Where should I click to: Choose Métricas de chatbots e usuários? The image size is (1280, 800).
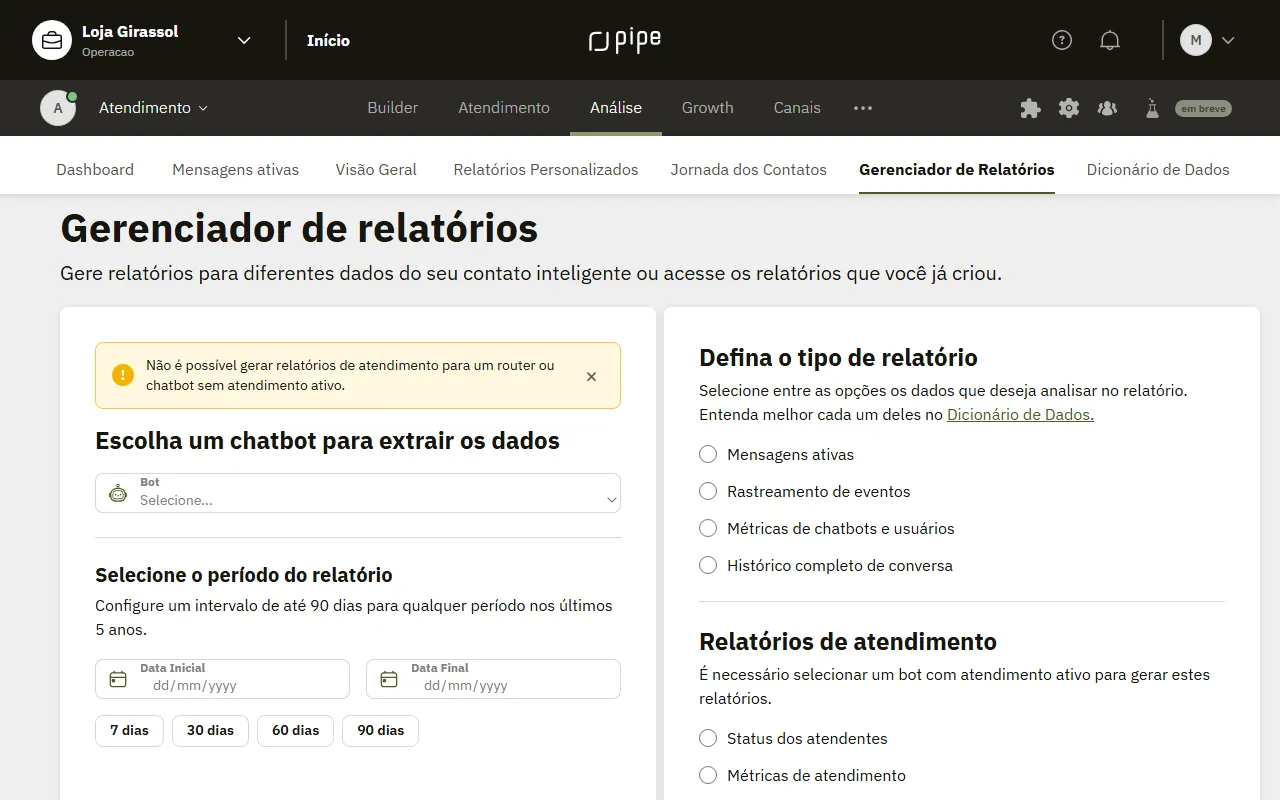point(708,528)
